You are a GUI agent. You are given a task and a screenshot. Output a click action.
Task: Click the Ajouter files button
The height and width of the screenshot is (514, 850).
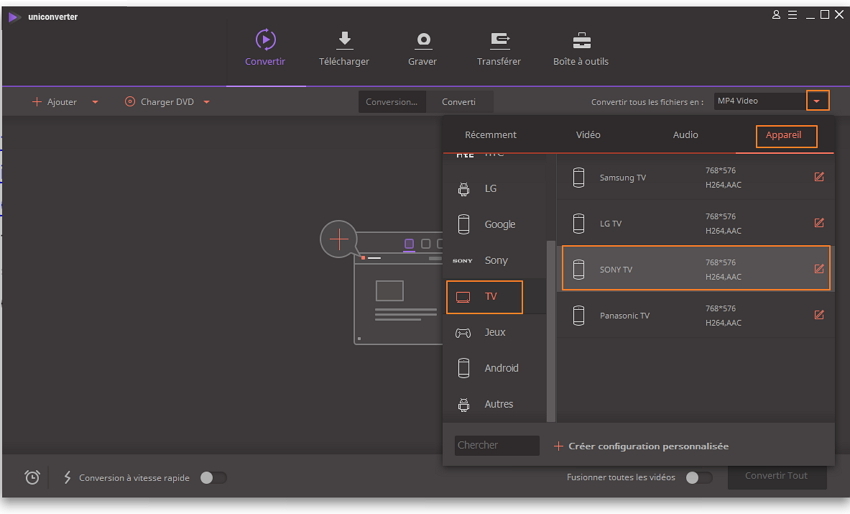pyautogui.click(x=55, y=102)
